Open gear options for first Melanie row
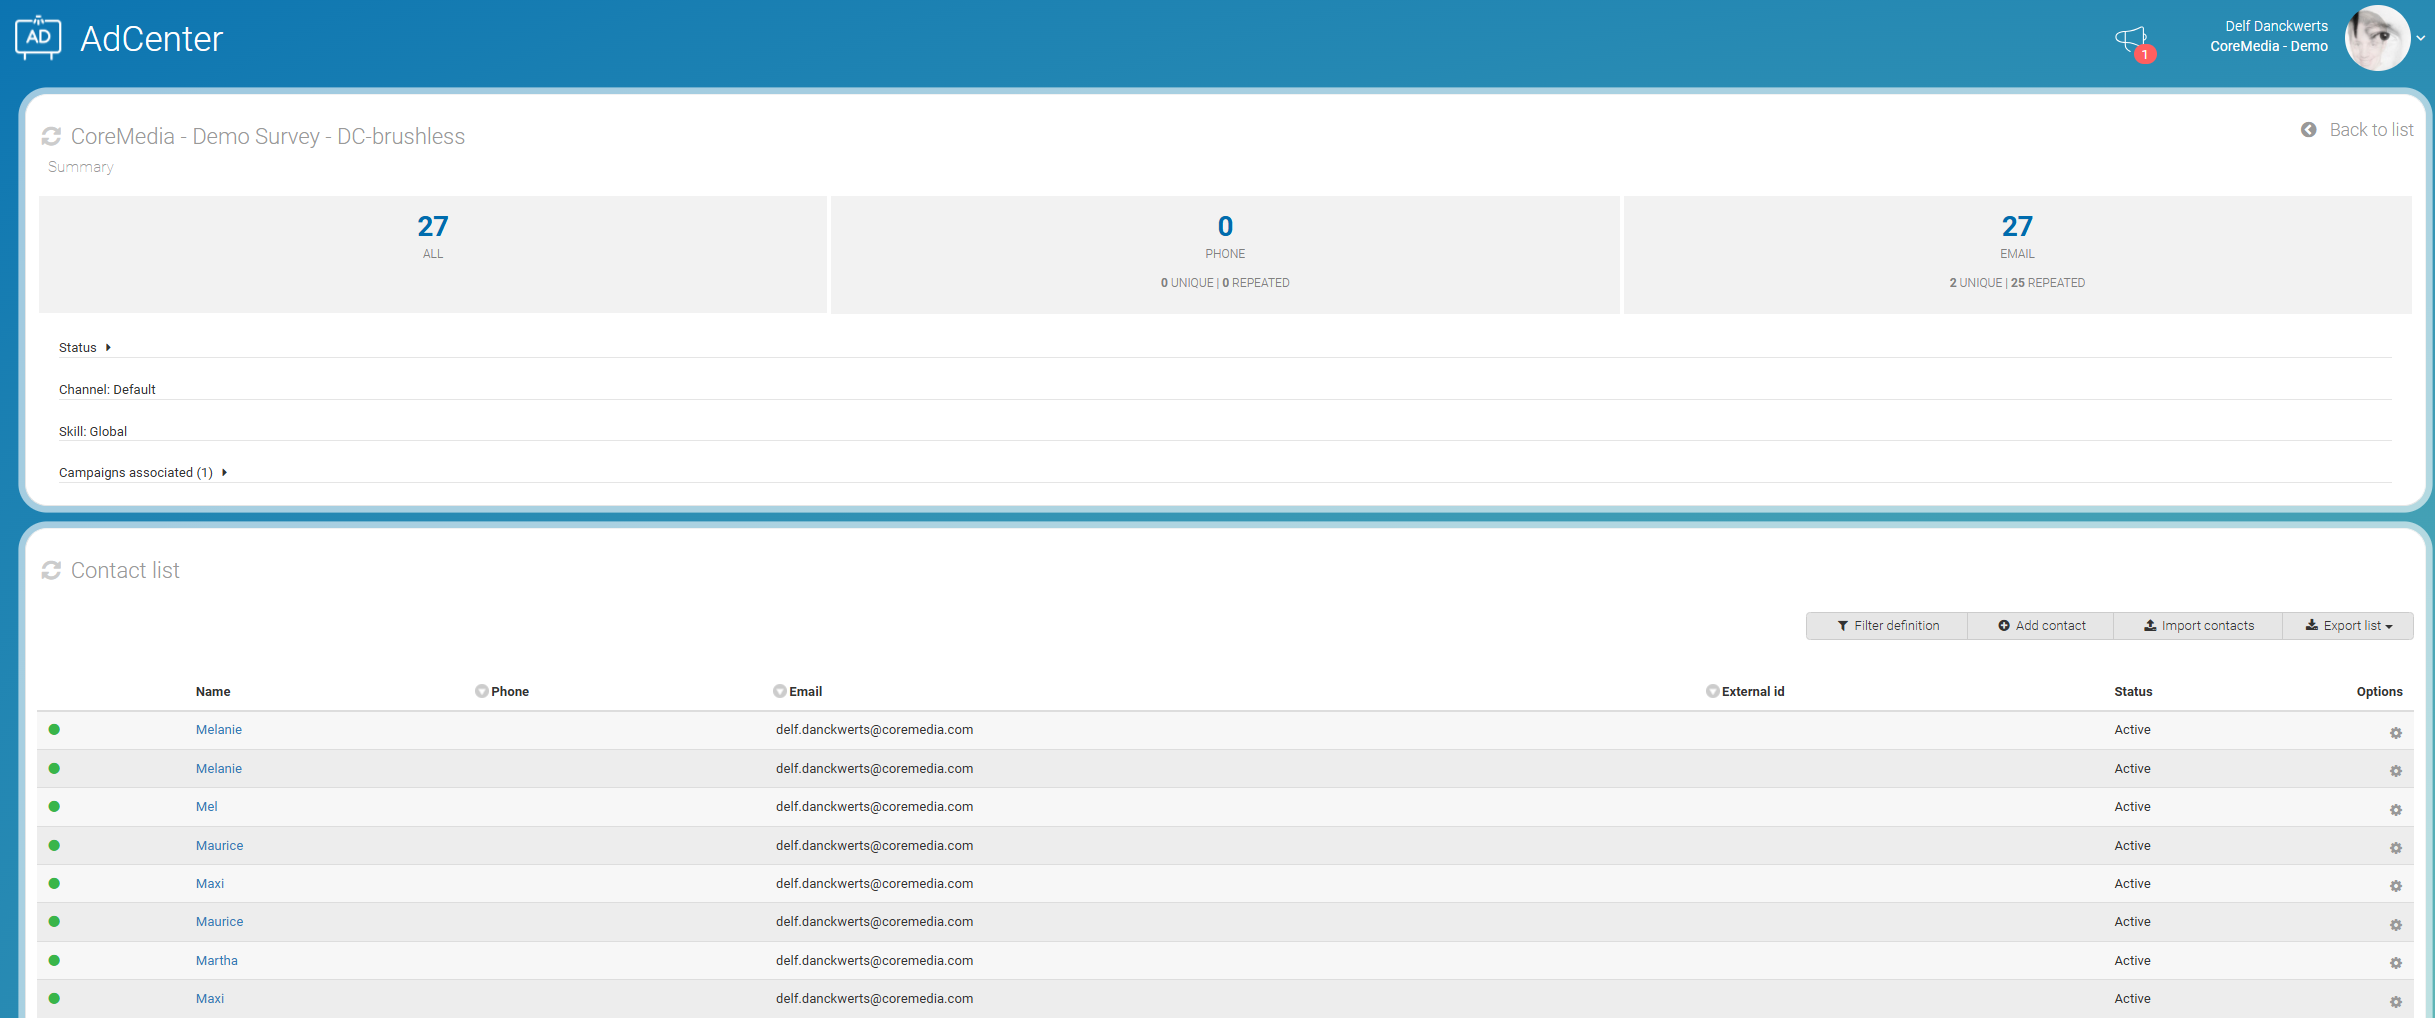 point(2395,733)
